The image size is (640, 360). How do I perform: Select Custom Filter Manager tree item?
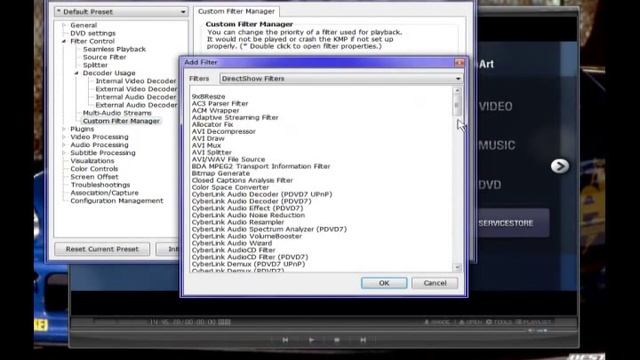pyautogui.click(x=121, y=121)
